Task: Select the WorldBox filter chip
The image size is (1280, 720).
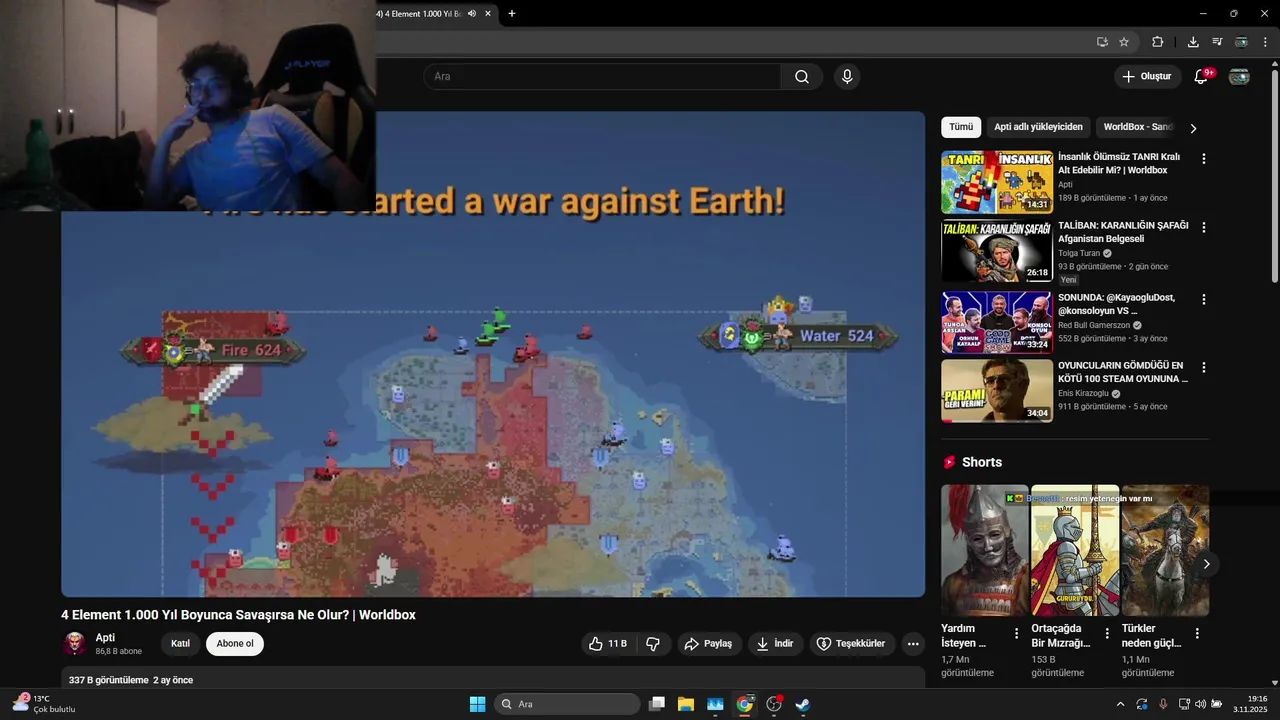Action: tap(1138, 127)
